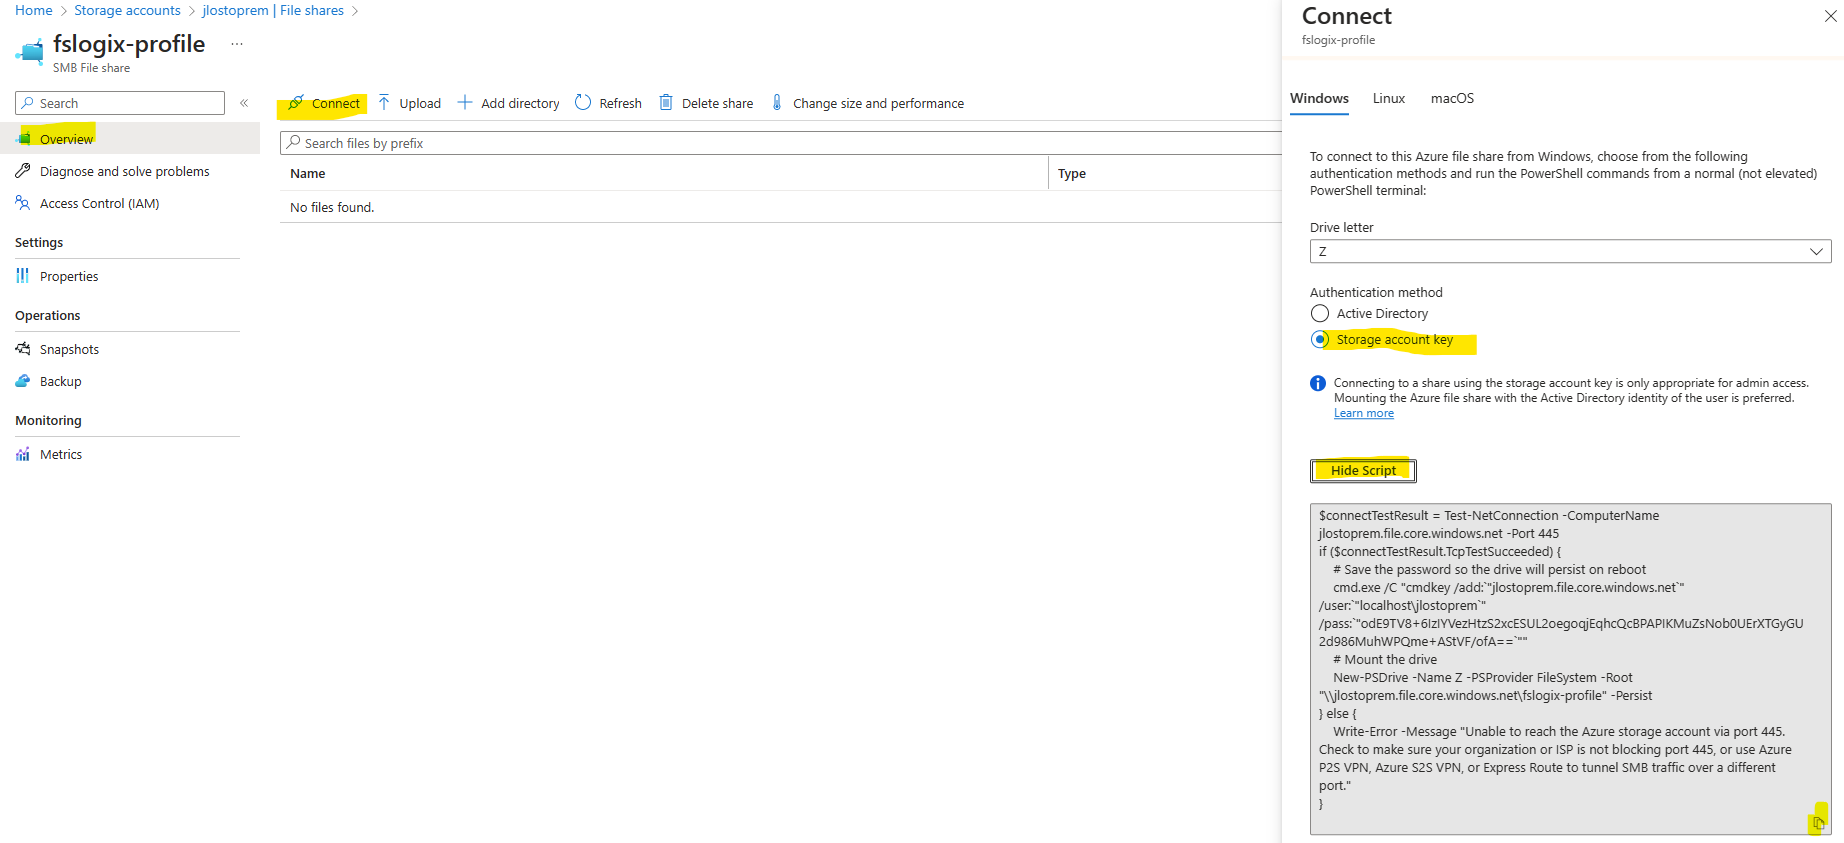
Task: Click the 'SMB File share' subtitle
Action: pyautogui.click(x=91, y=68)
